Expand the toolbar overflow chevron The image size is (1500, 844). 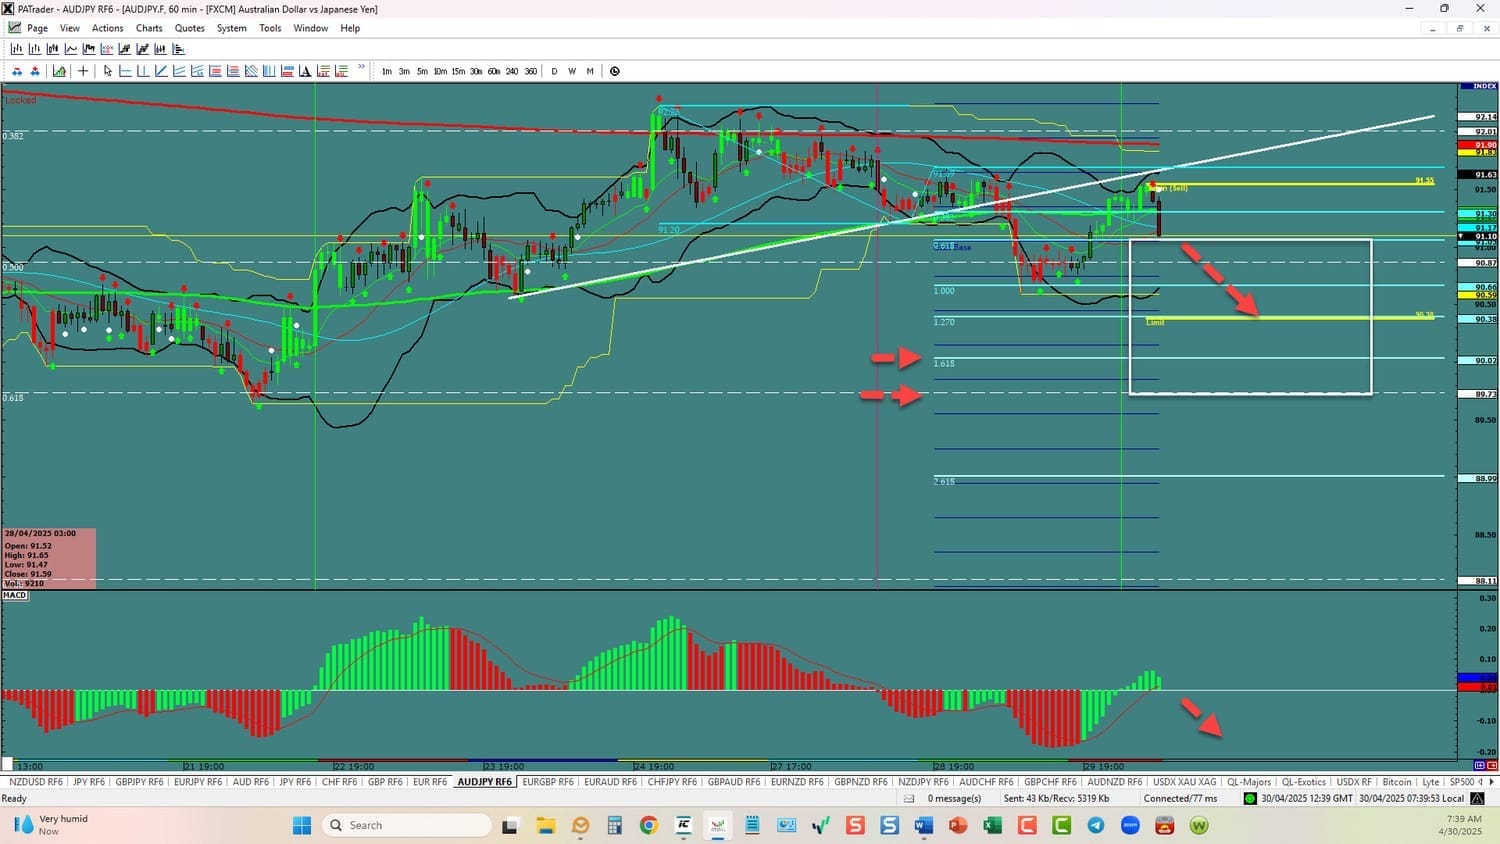tap(362, 68)
